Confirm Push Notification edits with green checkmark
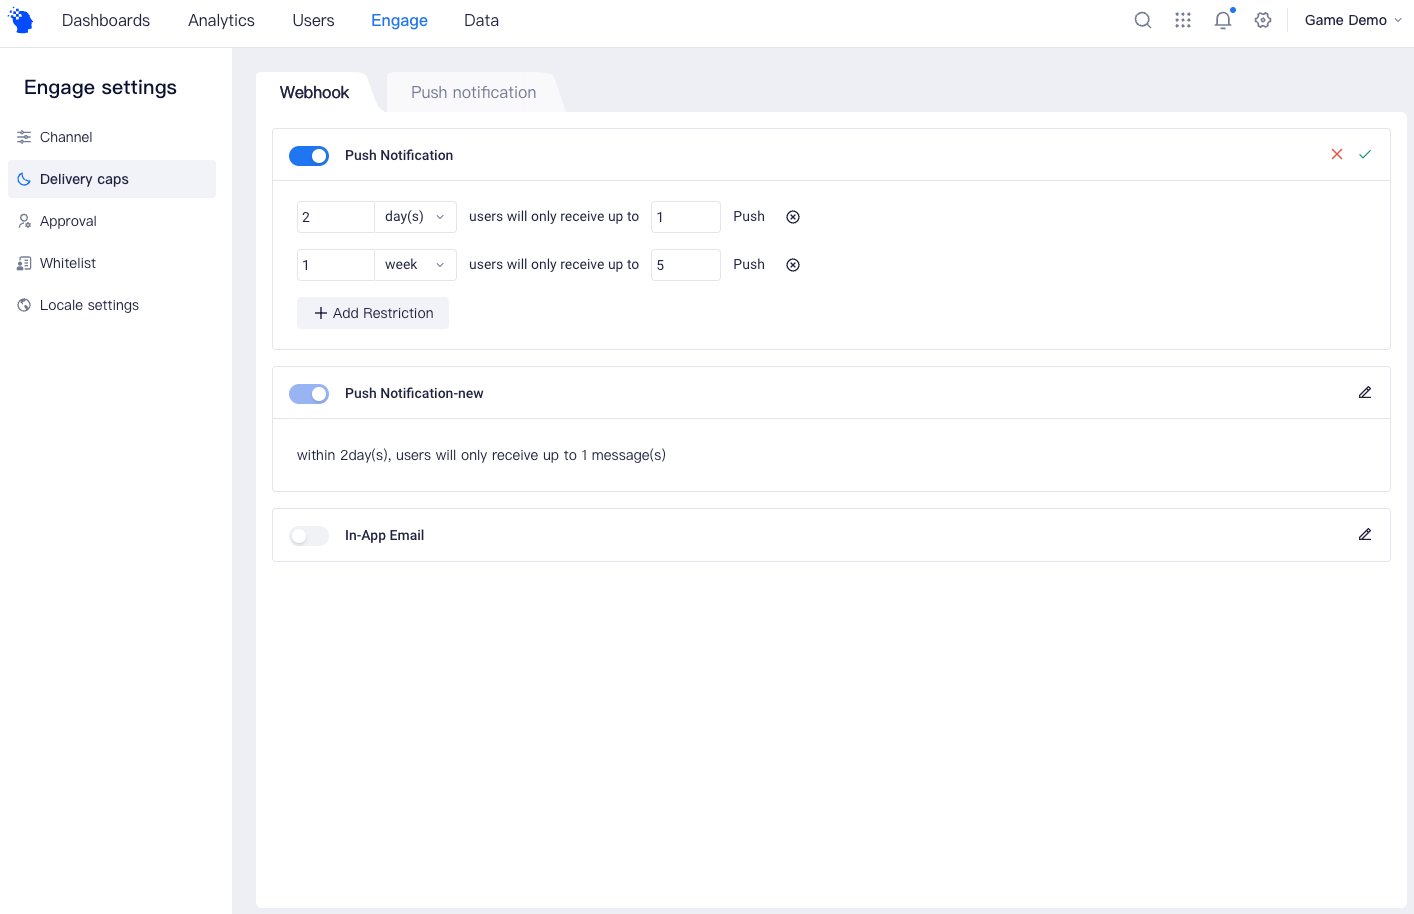 1365,154
